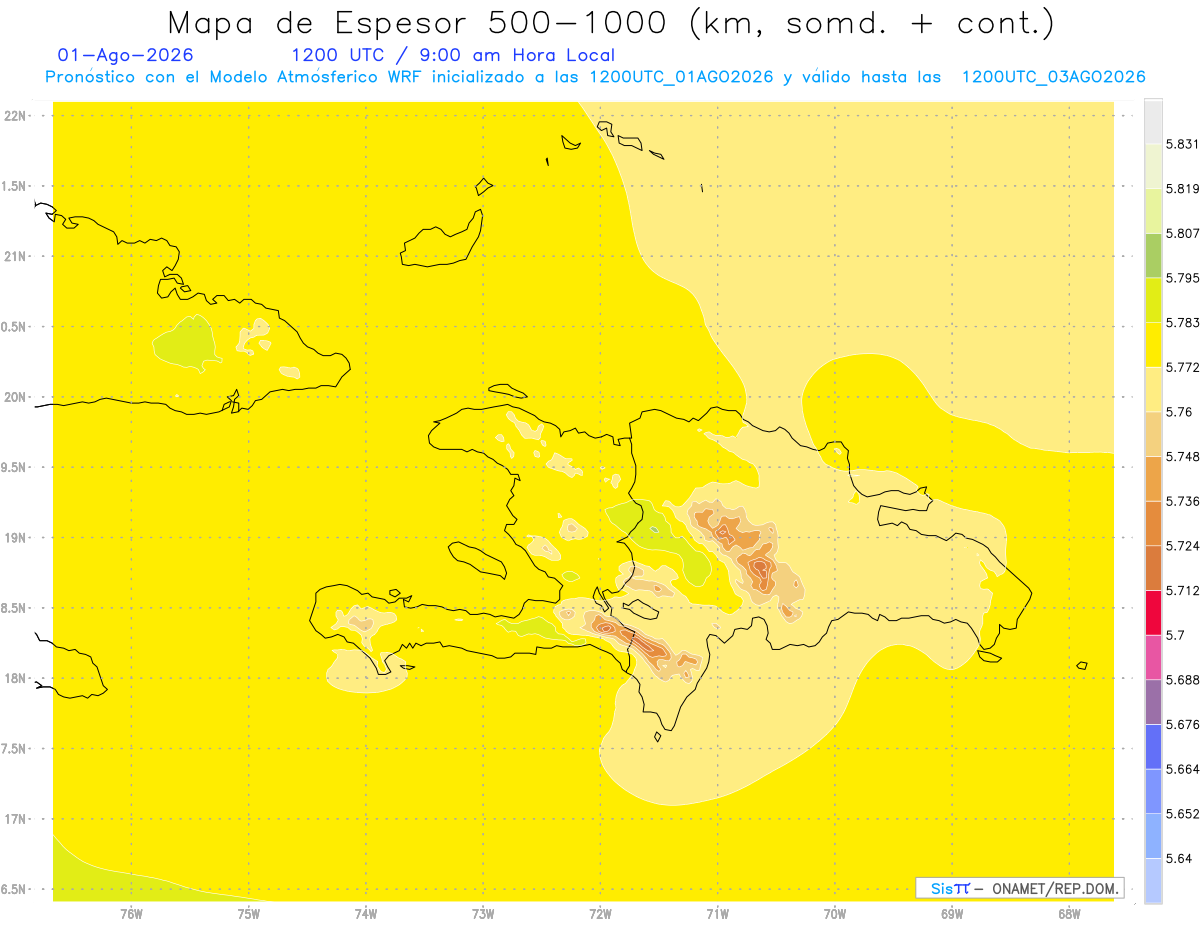1200x927 pixels.
Task: Click the grey swatch above the 5.831 value
Action: [1153, 121]
